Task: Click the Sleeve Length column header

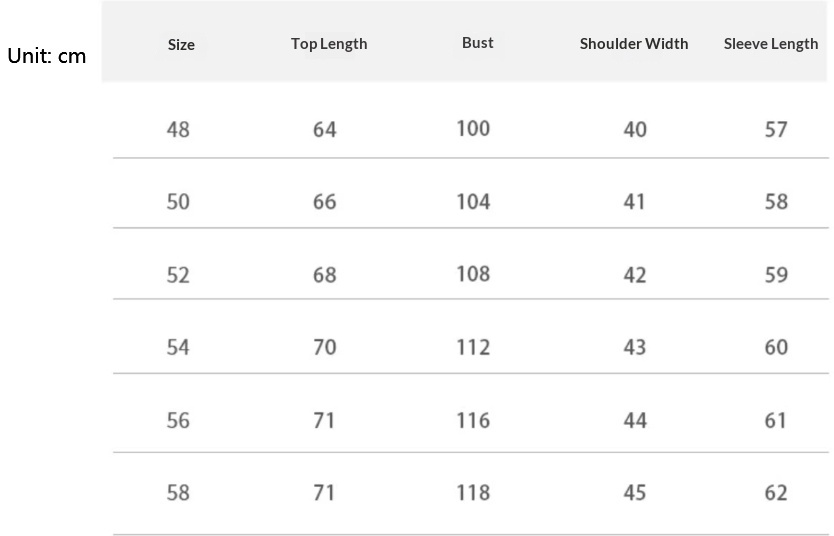Action: (771, 44)
